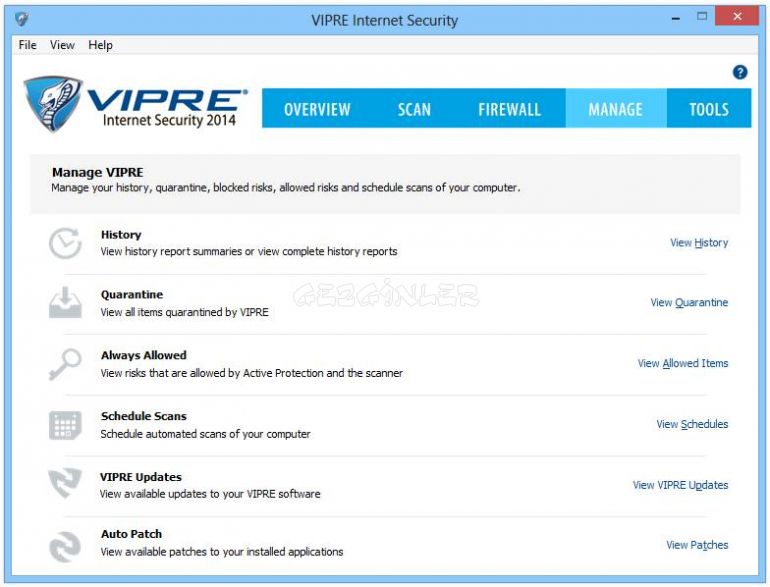Click the 'VIPRE Internet Security' window title
Screen dimensions: 770x587
click(x=385, y=21)
